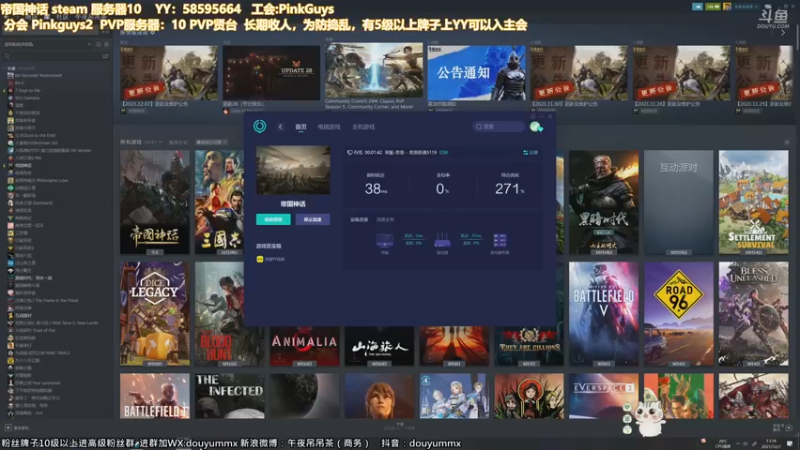Select 60 Seconds! Reatomized in library list

click(x=38, y=76)
